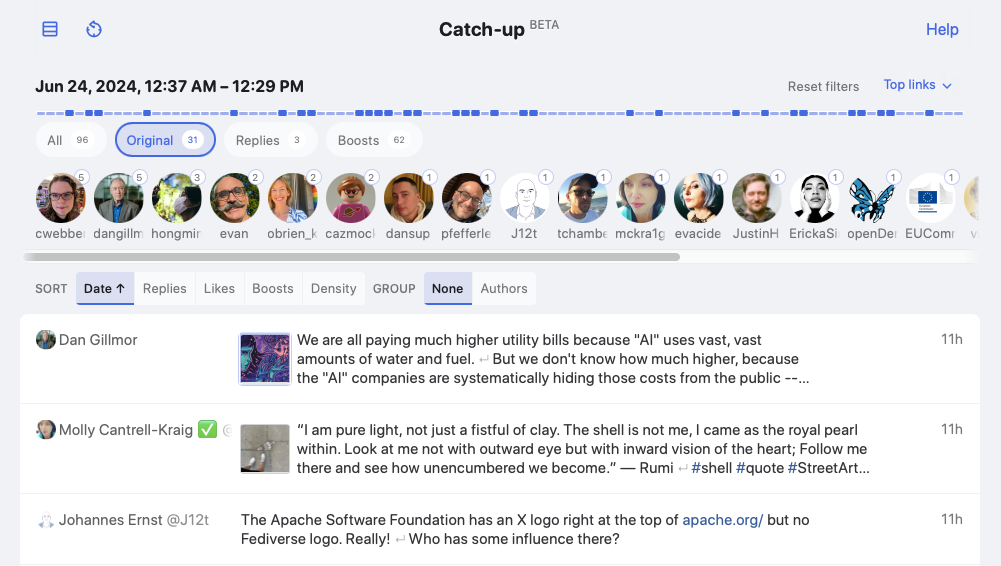Screen dimensions: 1001x566
Task: Open the apache.org link
Action: [722, 520]
